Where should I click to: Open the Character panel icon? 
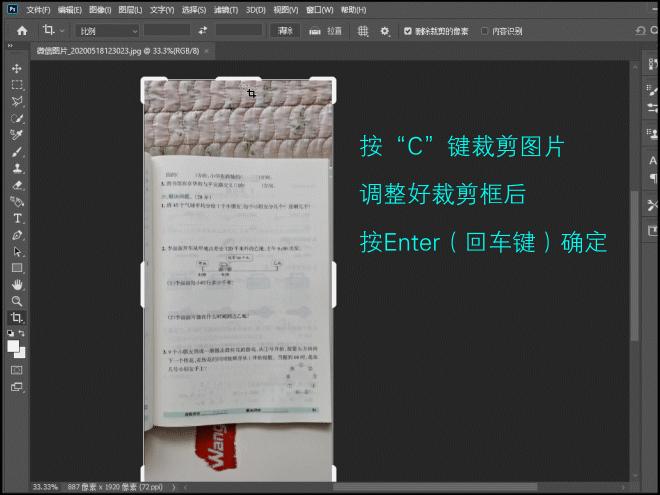pyautogui.click(x=652, y=160)
